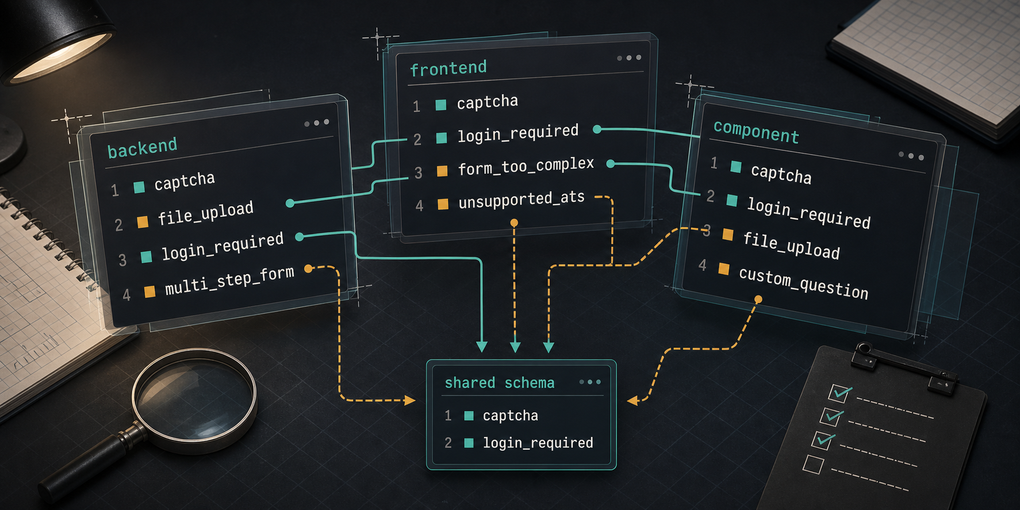Select the login_required row in the component panel
The width and height of the screenshot is (1020, 510).
coord(788,208)
